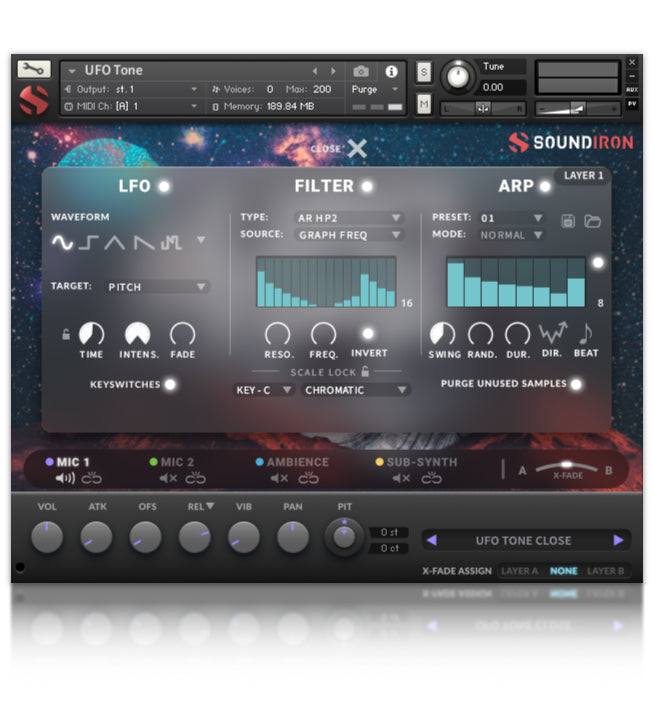Click the ARP save preset floppy icon

point(568,220)
